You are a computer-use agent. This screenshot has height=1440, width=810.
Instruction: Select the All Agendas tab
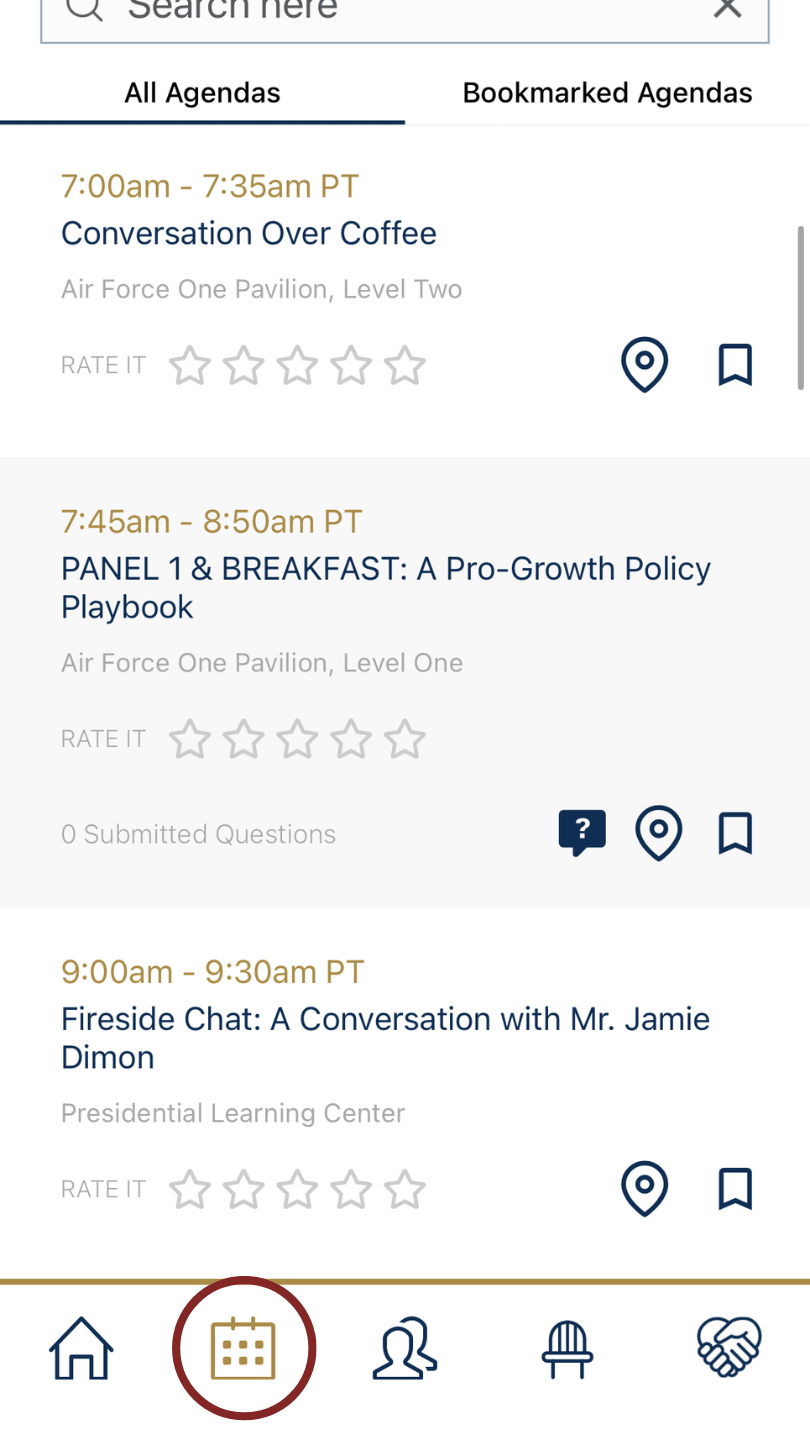[x=202, y=93]
